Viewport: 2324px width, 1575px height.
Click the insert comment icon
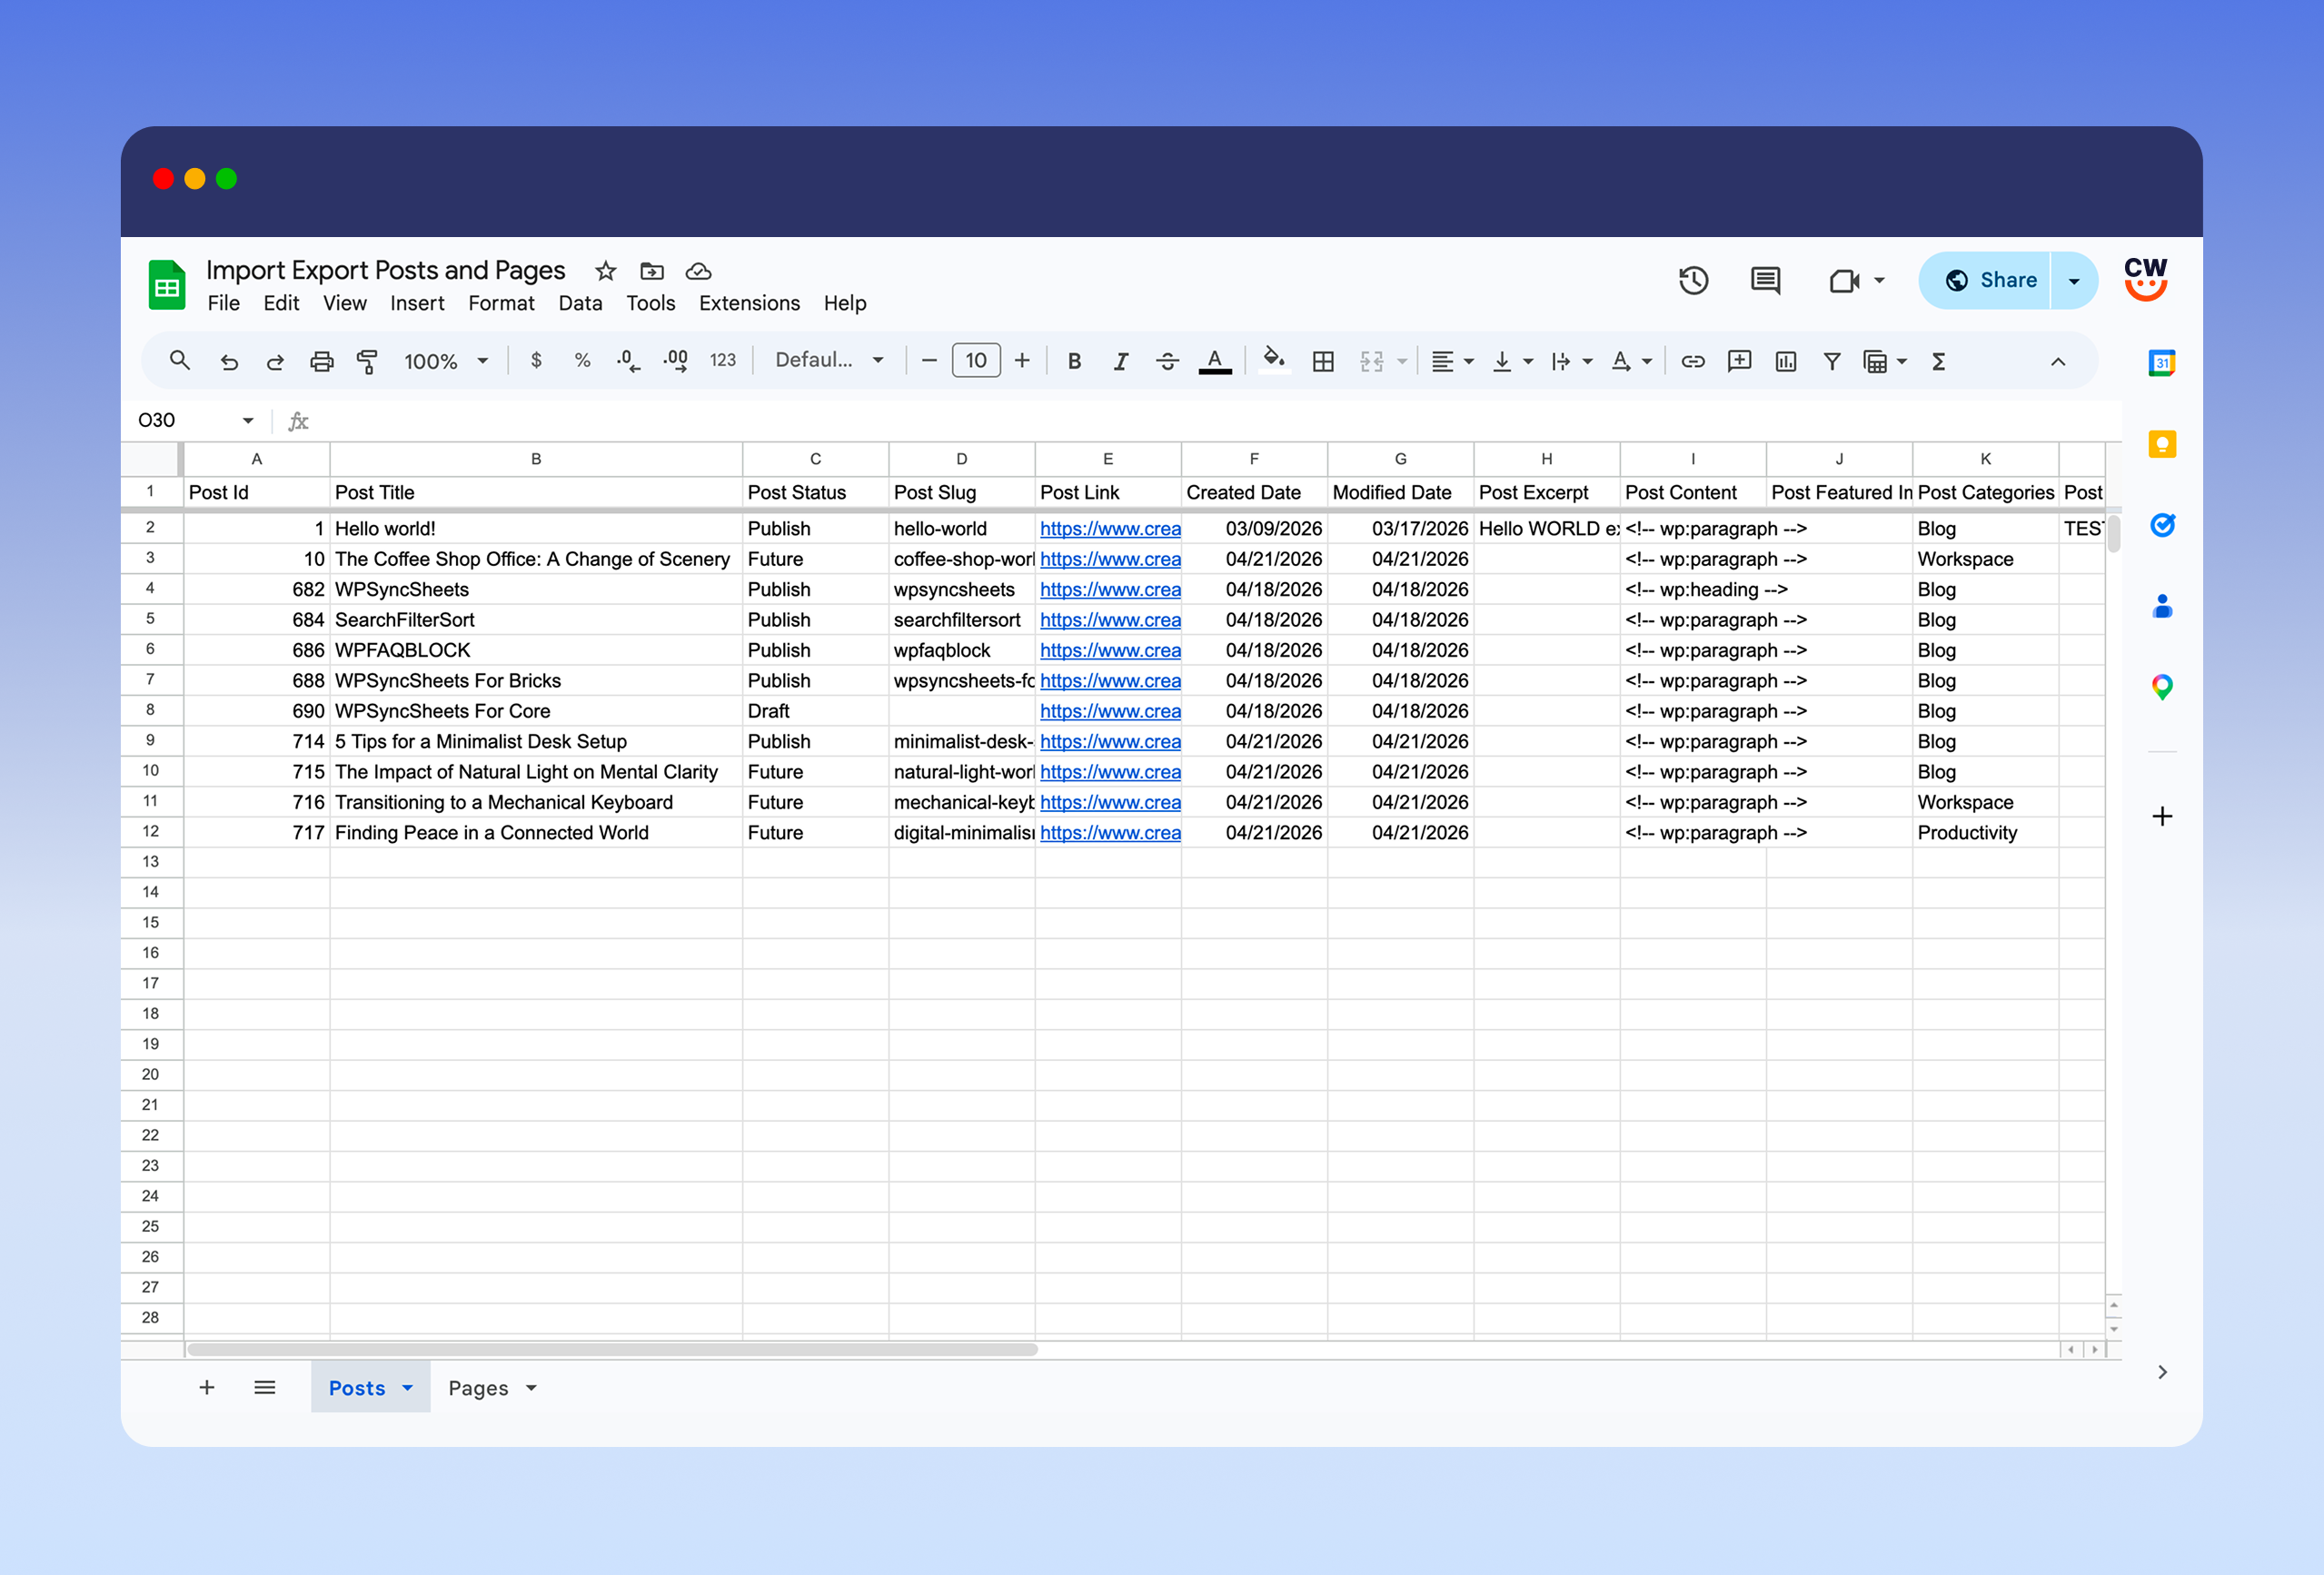point(1739,361)
